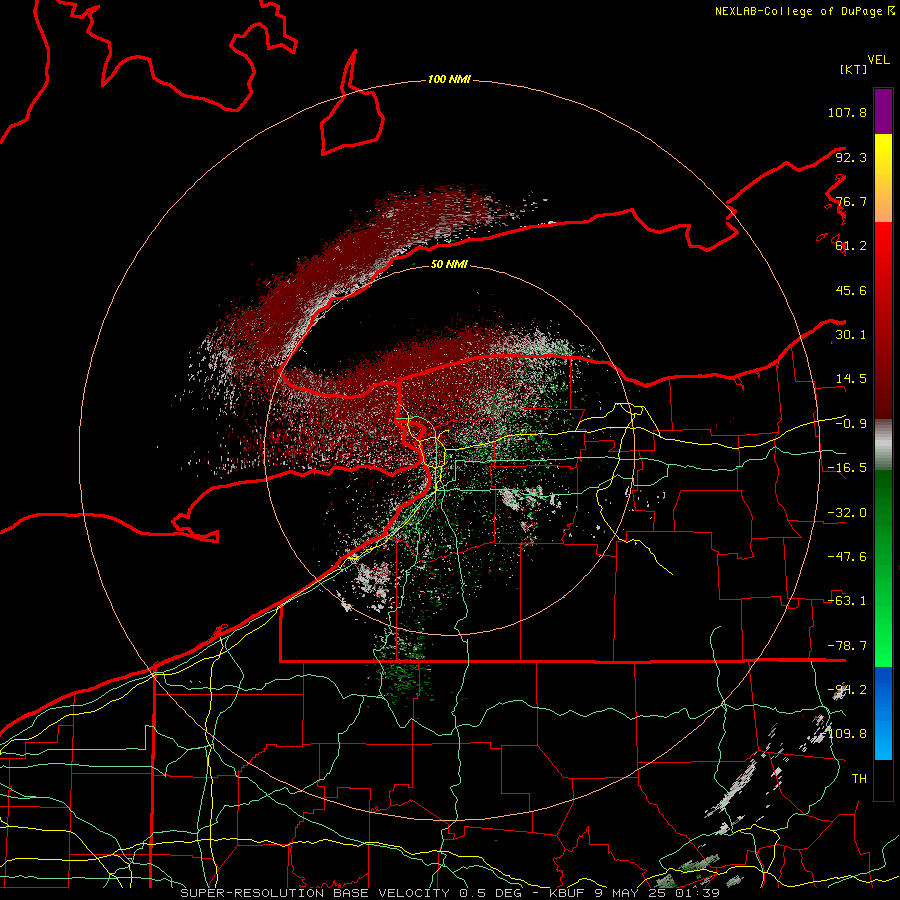Click the VEL legend title

pyautogui.click(x=878, y=60)
